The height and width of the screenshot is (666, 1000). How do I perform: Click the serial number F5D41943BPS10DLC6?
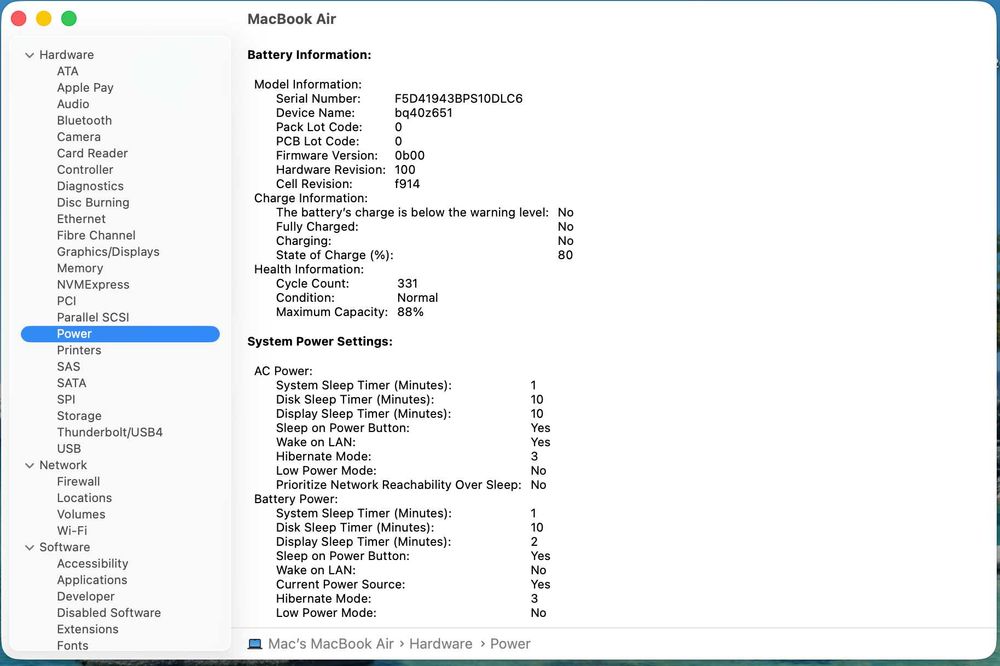coord(459,99)
